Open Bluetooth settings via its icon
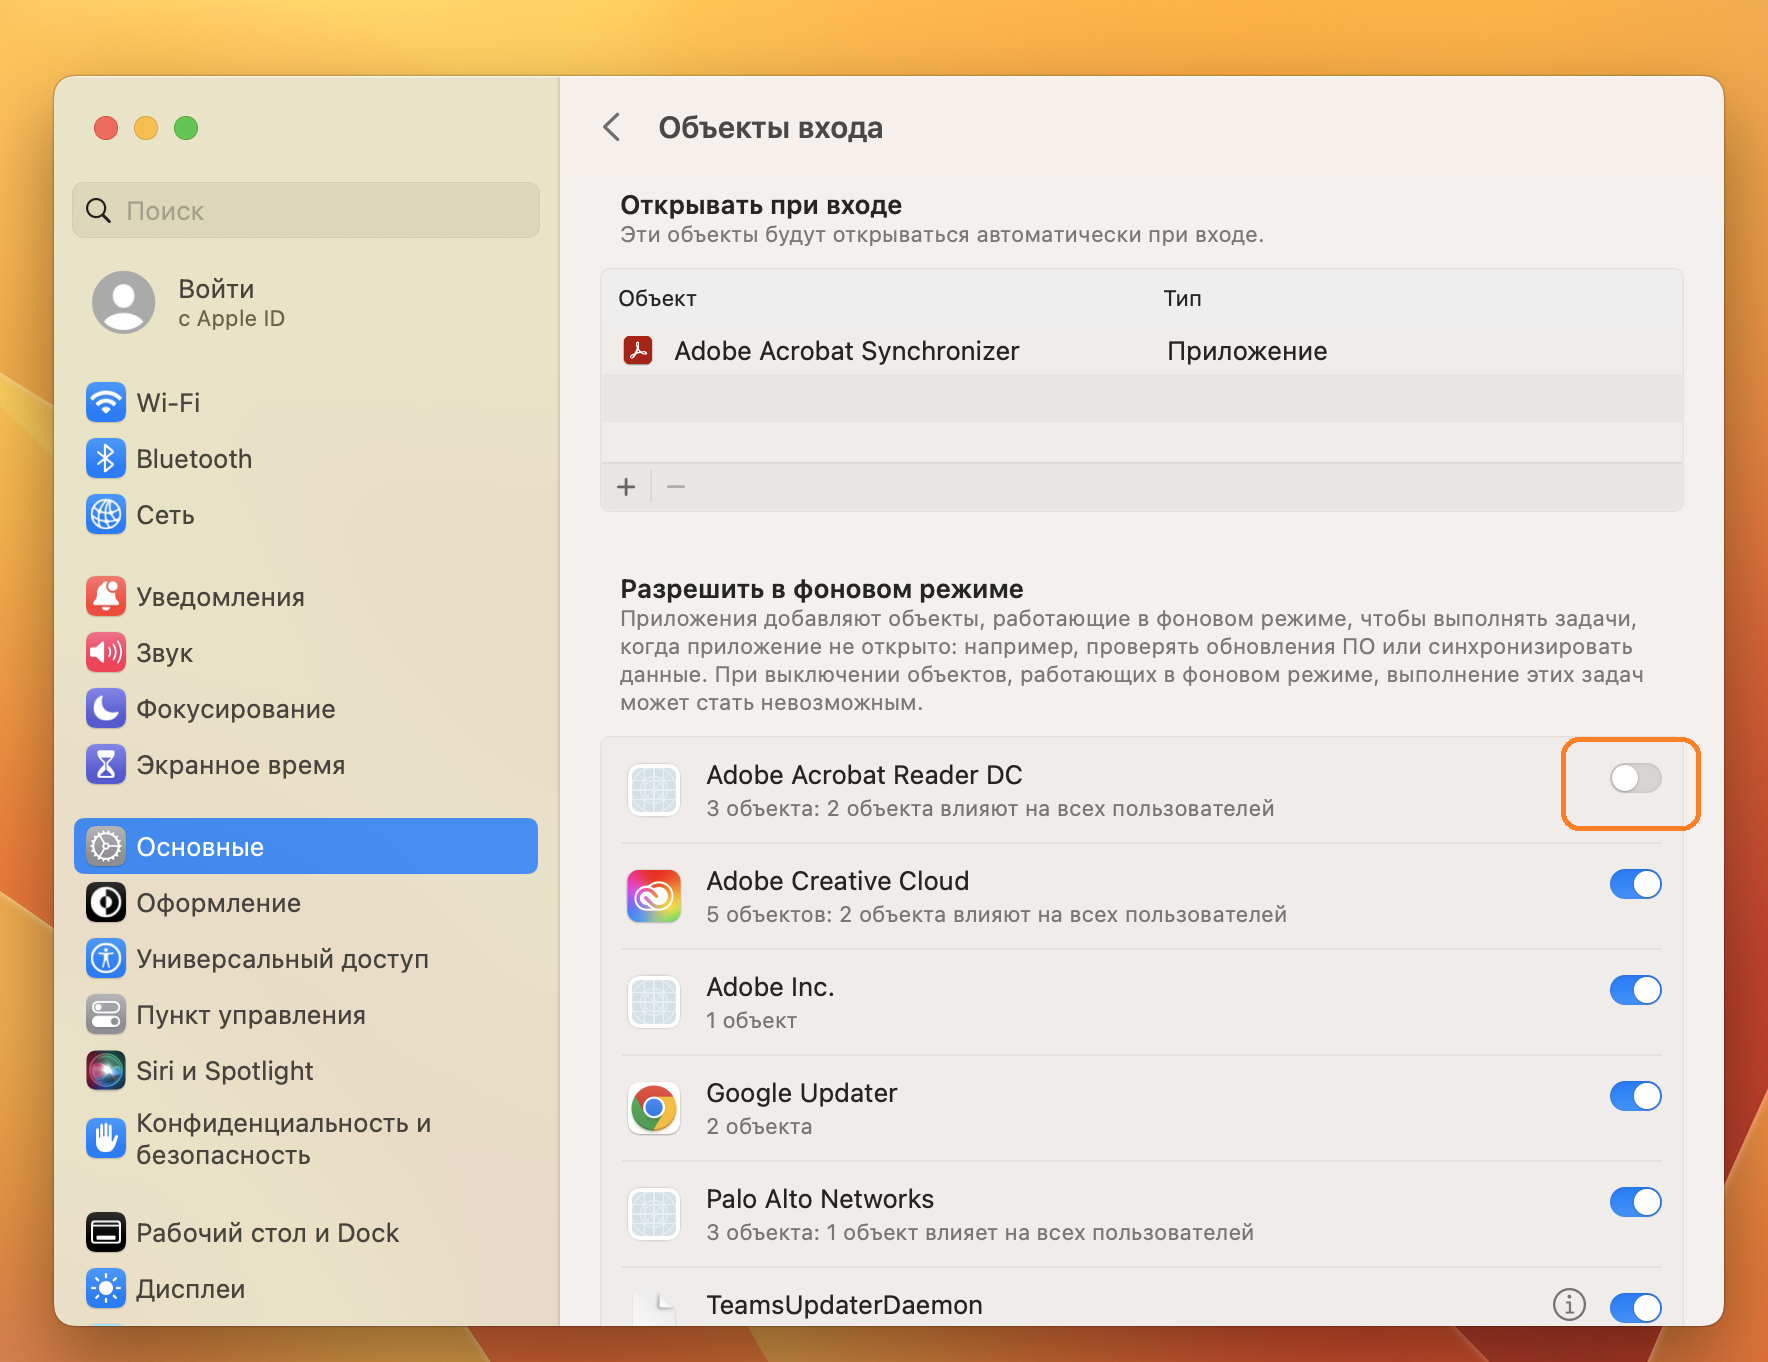This screenshot has height=1362, width=1768. pyautogui.click(x=106, y=459)
